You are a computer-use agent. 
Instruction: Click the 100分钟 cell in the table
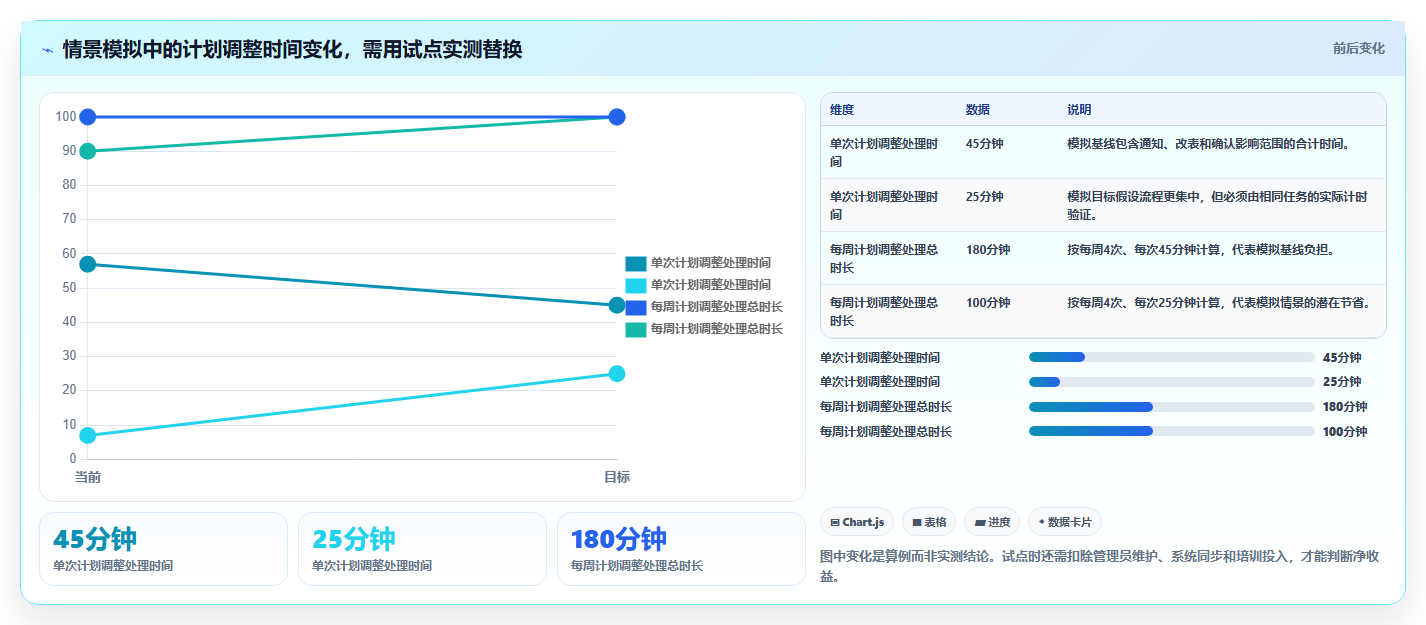(988, 302)
